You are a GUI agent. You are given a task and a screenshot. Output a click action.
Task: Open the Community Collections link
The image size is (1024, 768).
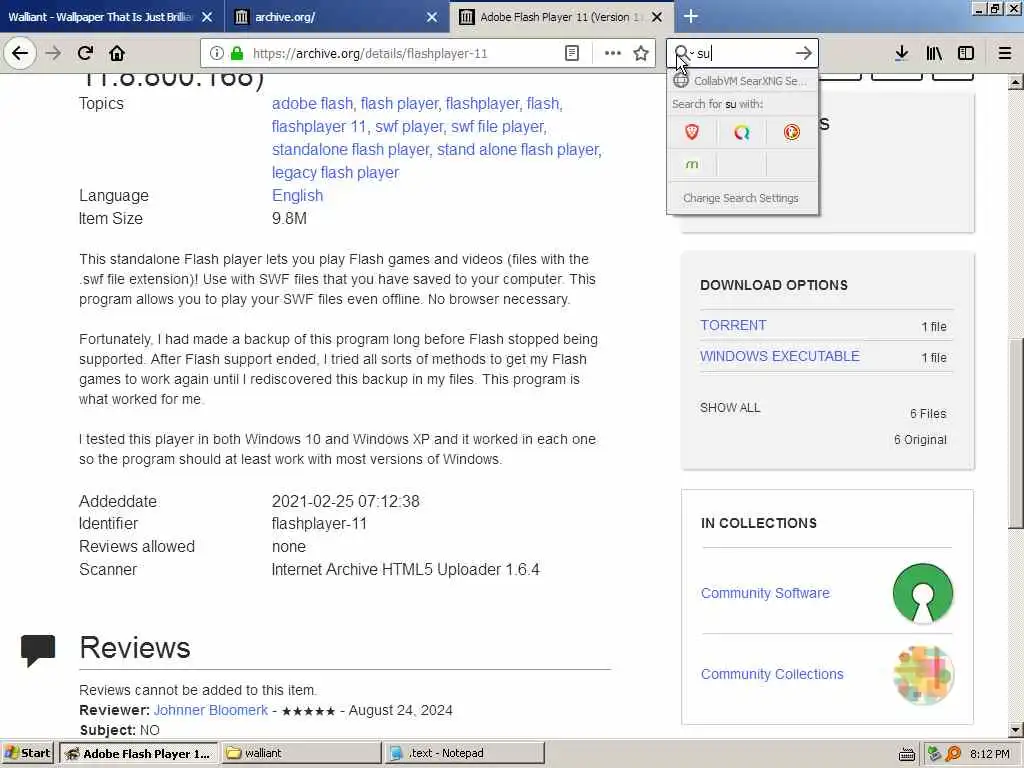coord(772,674)
